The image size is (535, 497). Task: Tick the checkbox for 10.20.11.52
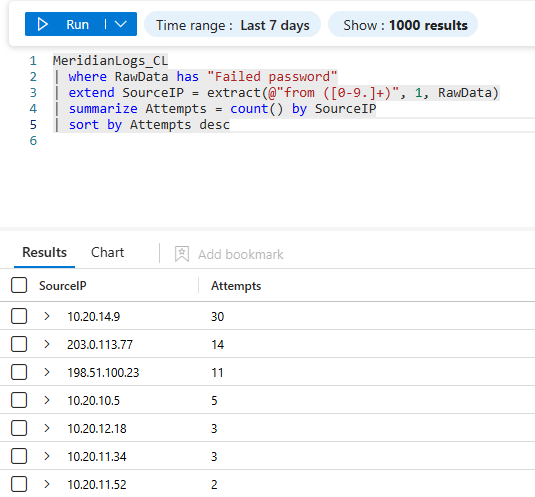pos(19,484)
